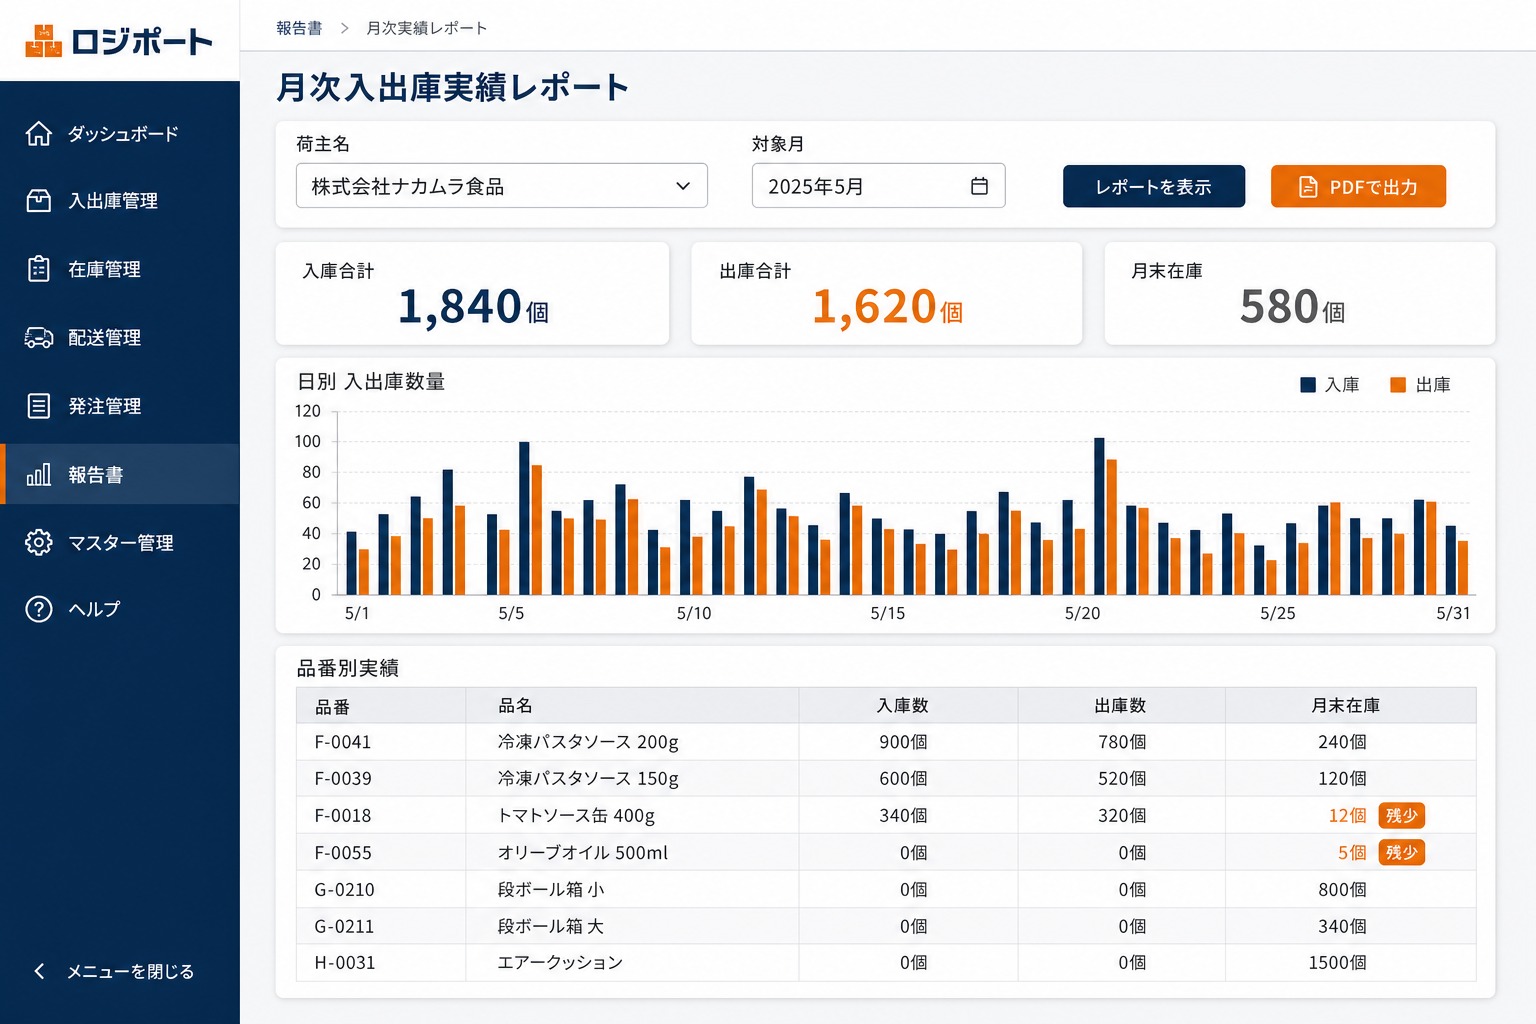Click the 出庫合計 1,620個 value
1536x1024 pixels.
[x=887, y=306]
